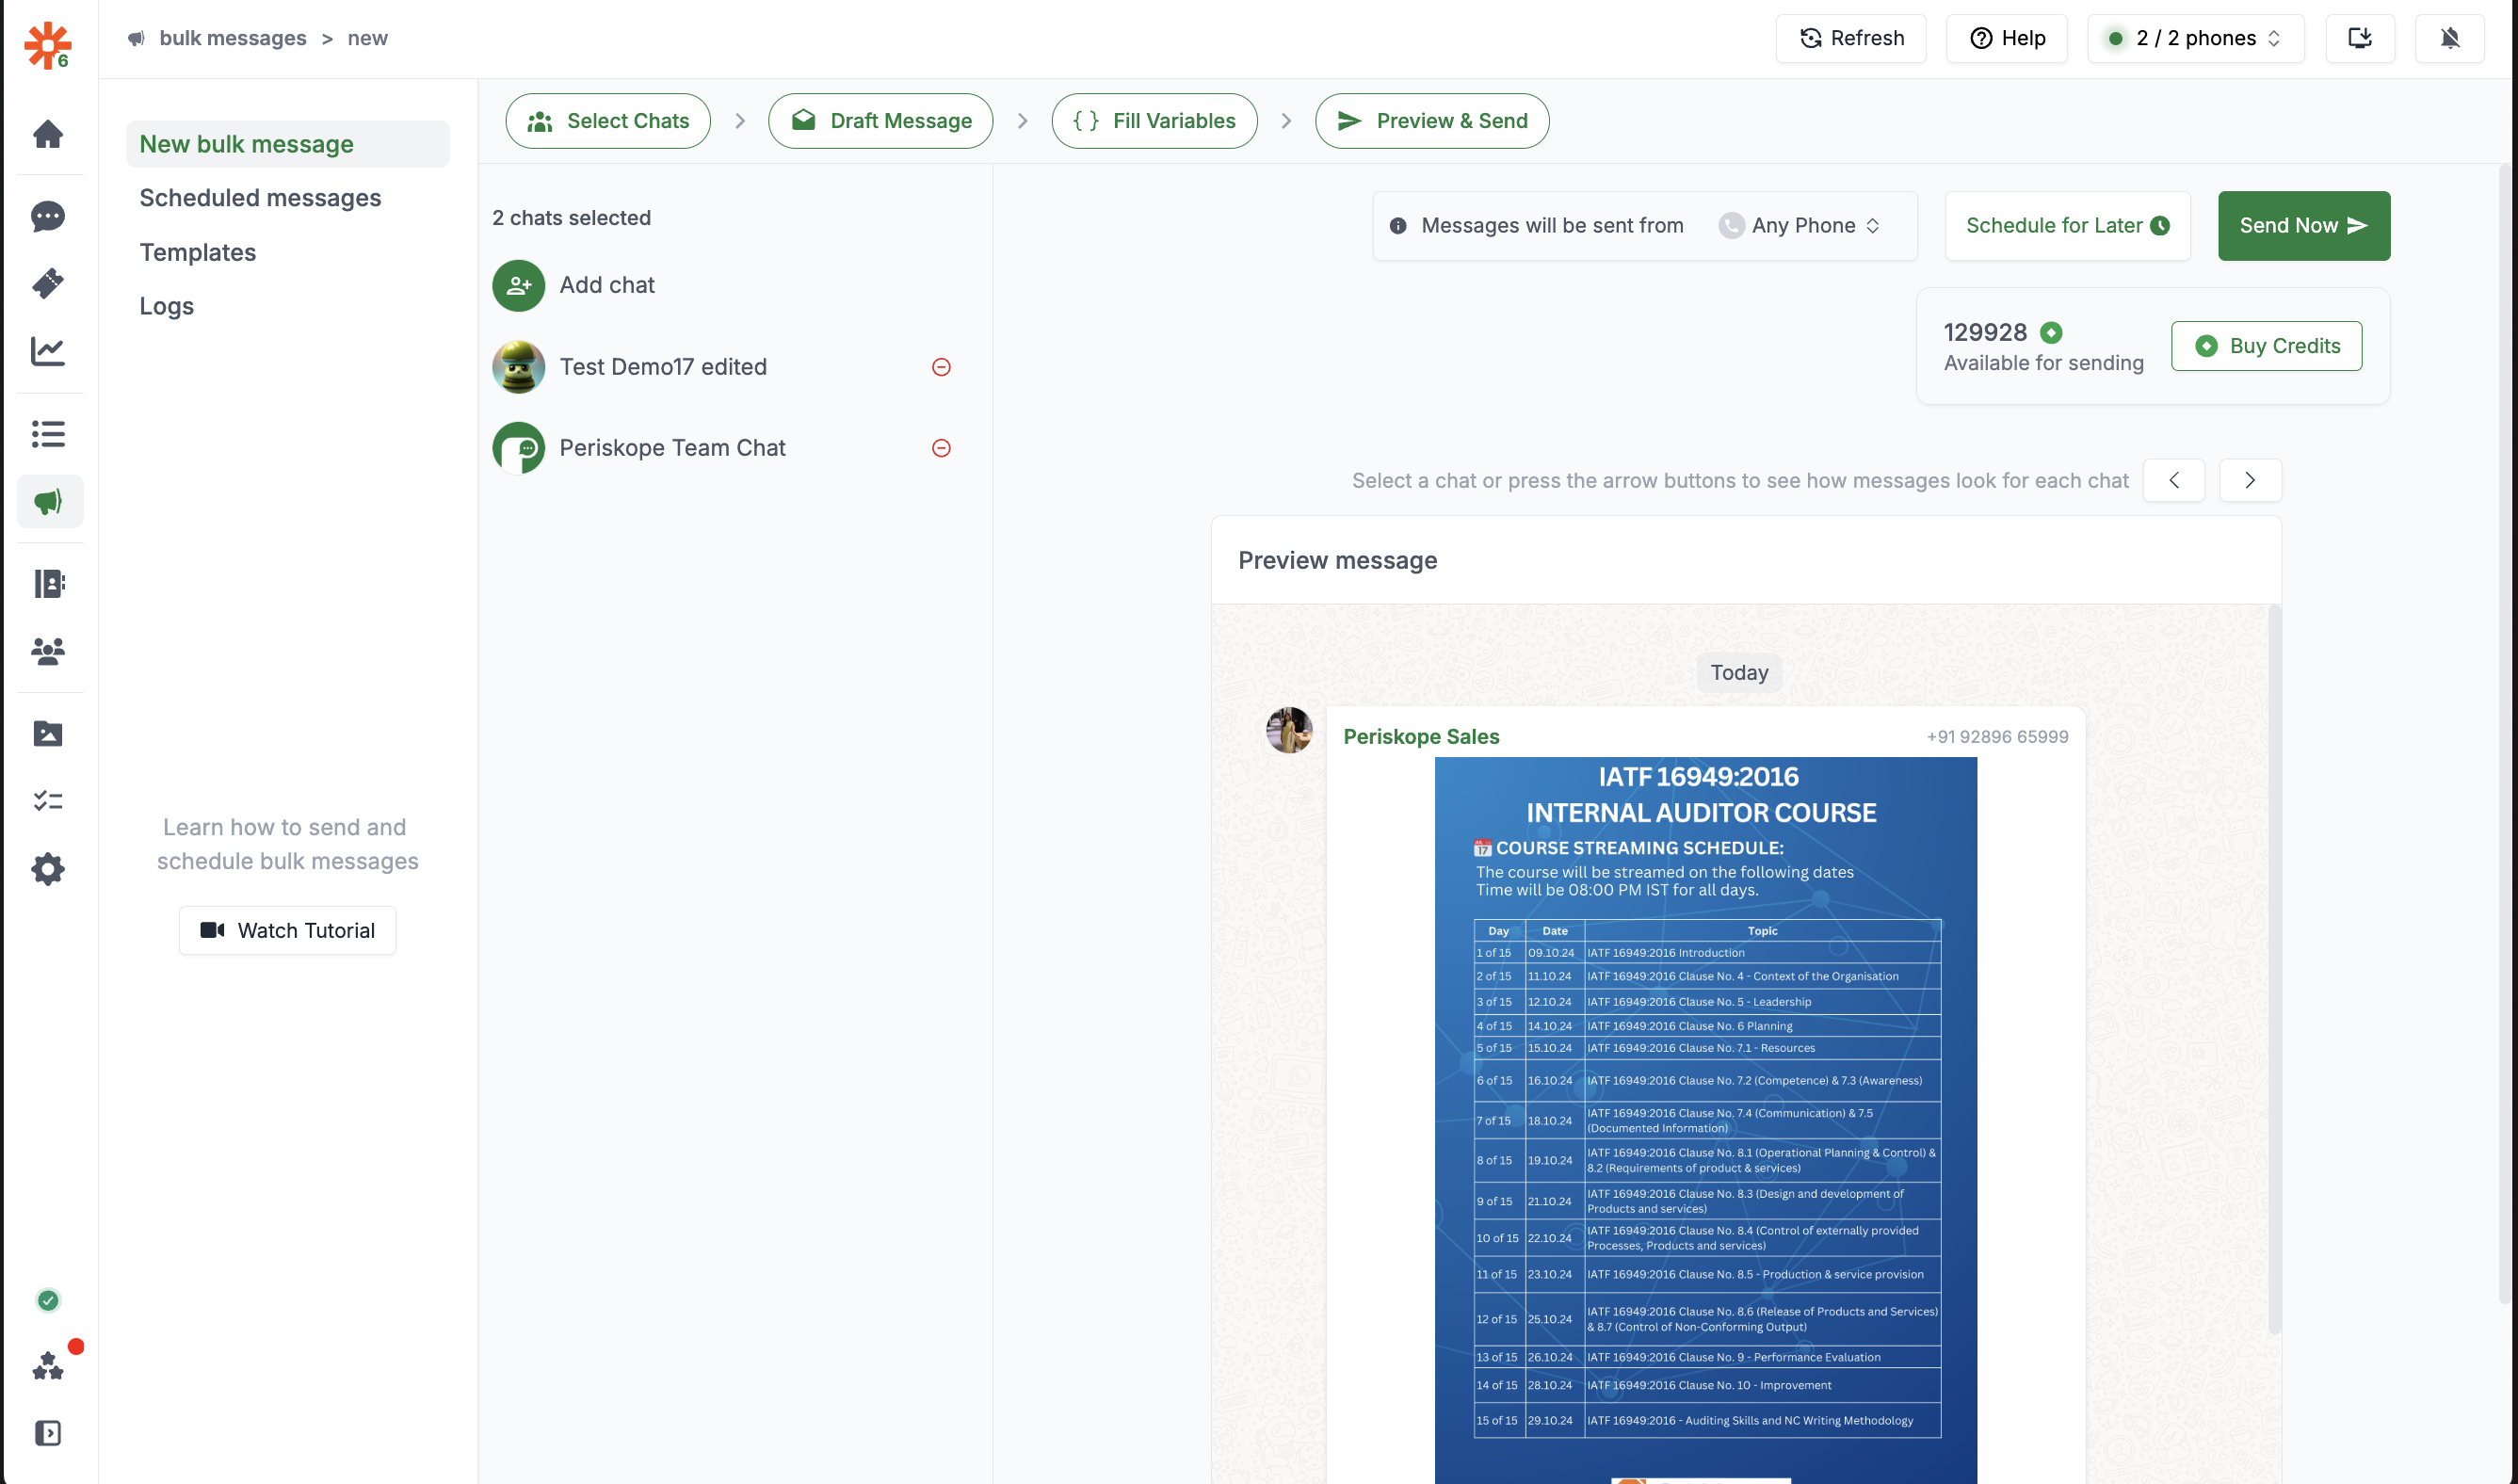Open the integrations icon with red dot
This screenshot has height=1484, width=2518.
48,1366
